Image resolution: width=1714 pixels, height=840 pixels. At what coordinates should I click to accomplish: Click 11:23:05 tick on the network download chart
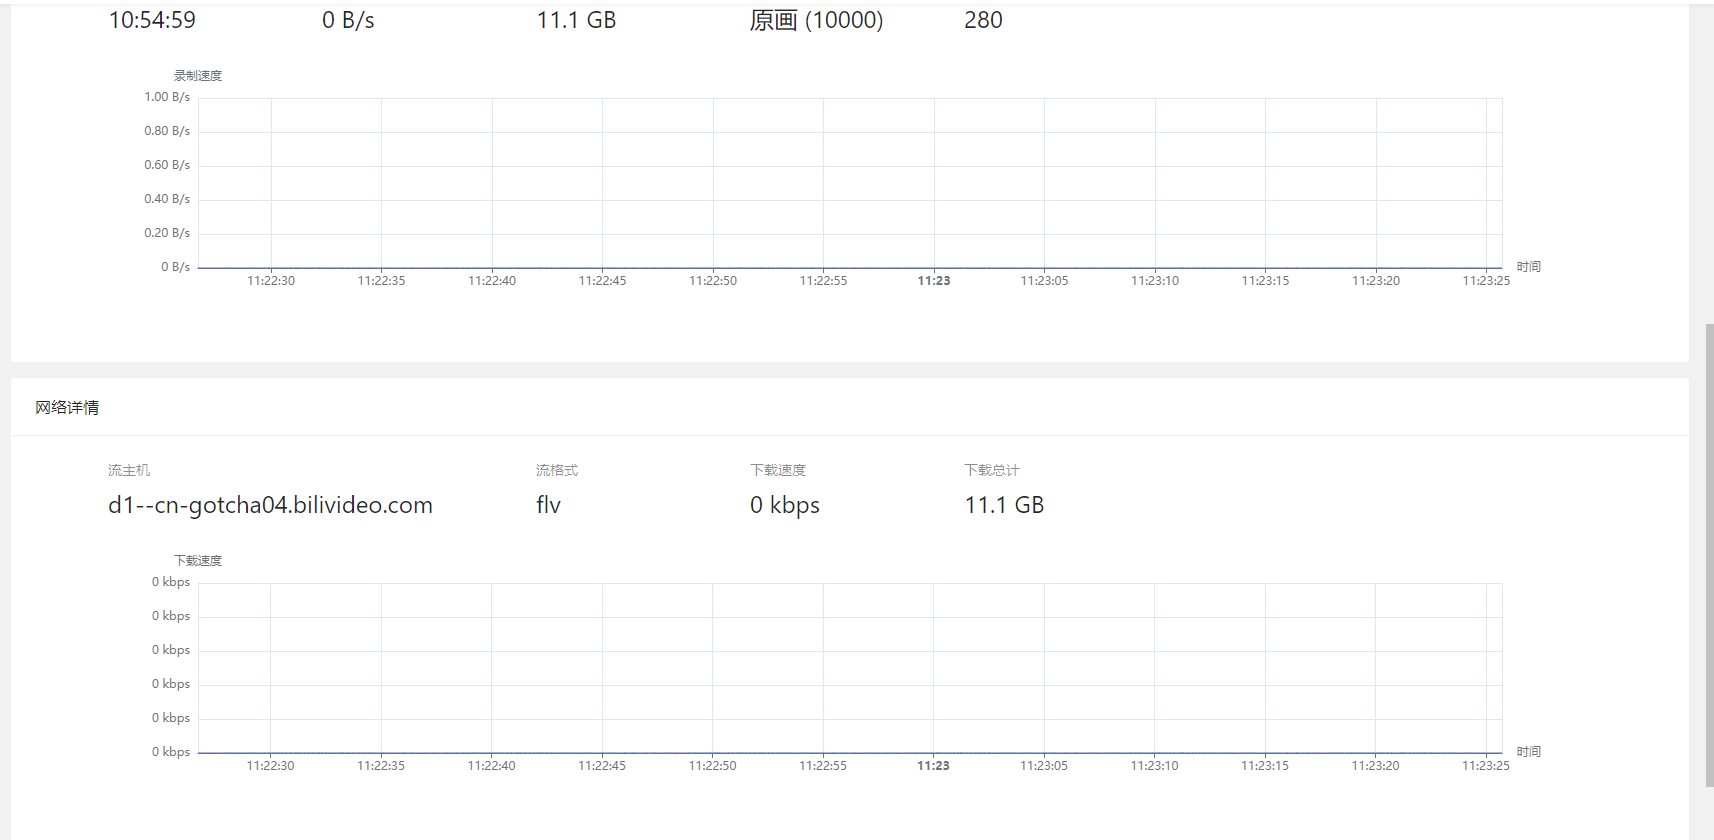(1044, 766)
